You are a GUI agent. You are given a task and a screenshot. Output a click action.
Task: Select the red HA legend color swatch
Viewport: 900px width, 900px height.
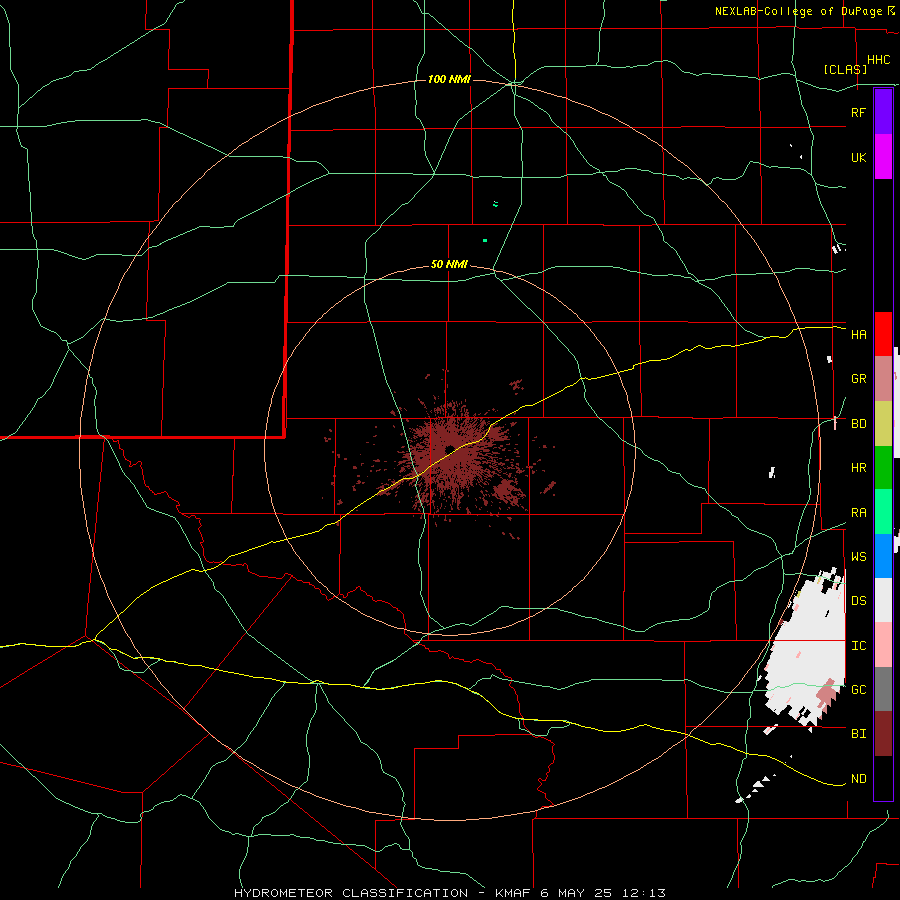coord(883,334)
